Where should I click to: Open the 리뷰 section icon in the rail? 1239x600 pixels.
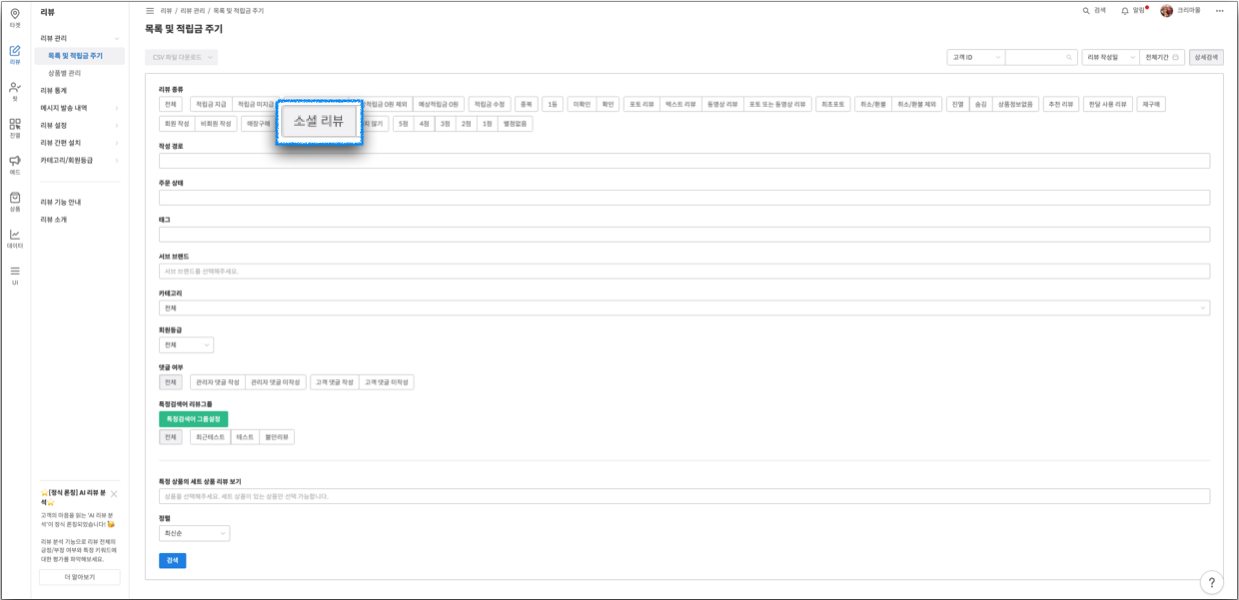click(15, 54)
